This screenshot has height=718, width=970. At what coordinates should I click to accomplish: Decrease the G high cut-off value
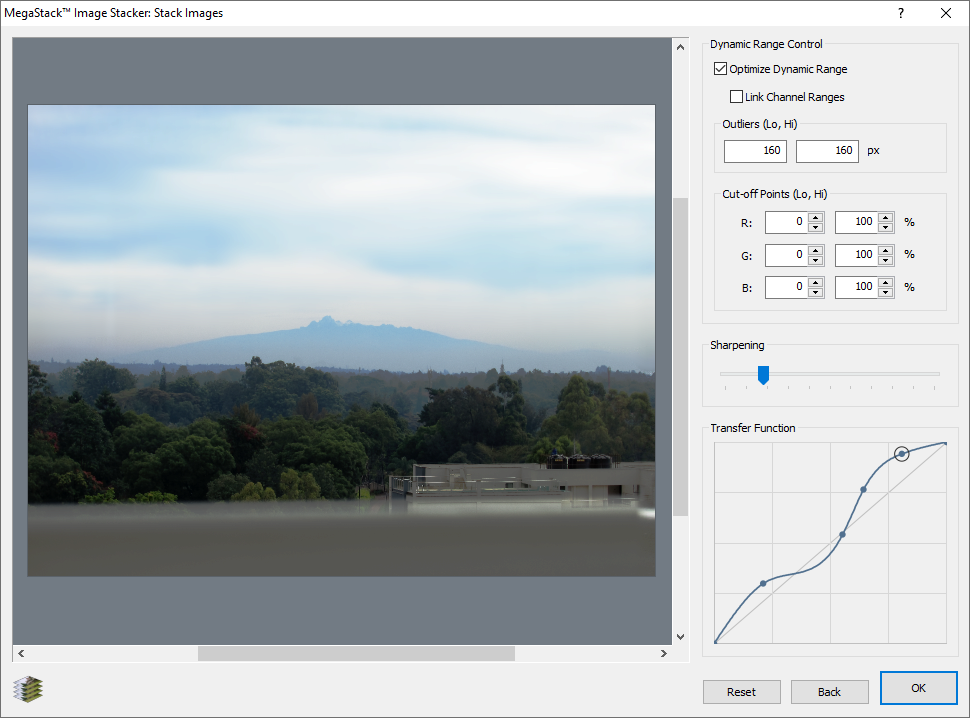coord(885,260)
